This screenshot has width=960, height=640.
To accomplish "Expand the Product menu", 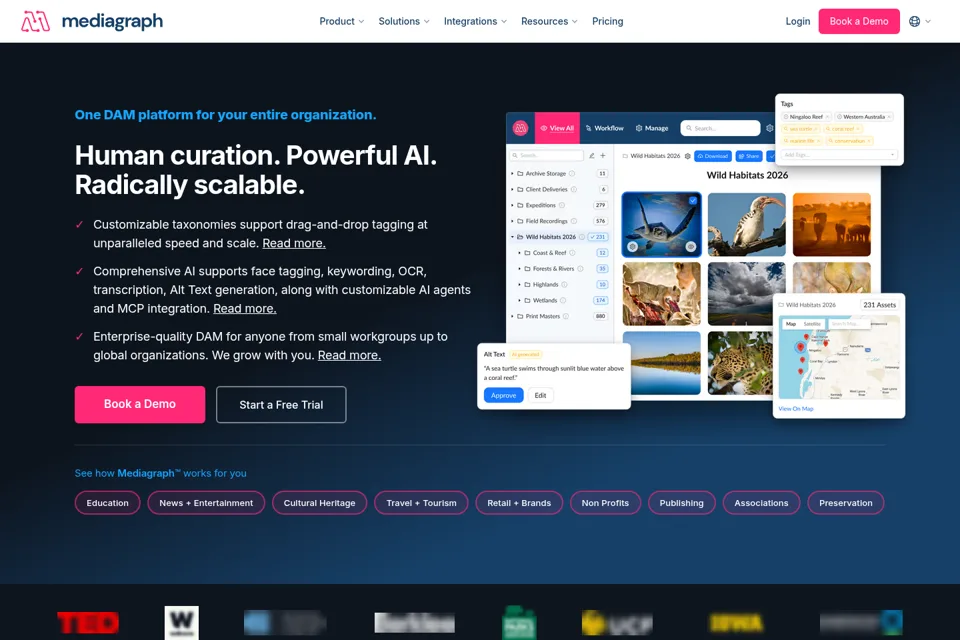I will [x=342, y=21].
